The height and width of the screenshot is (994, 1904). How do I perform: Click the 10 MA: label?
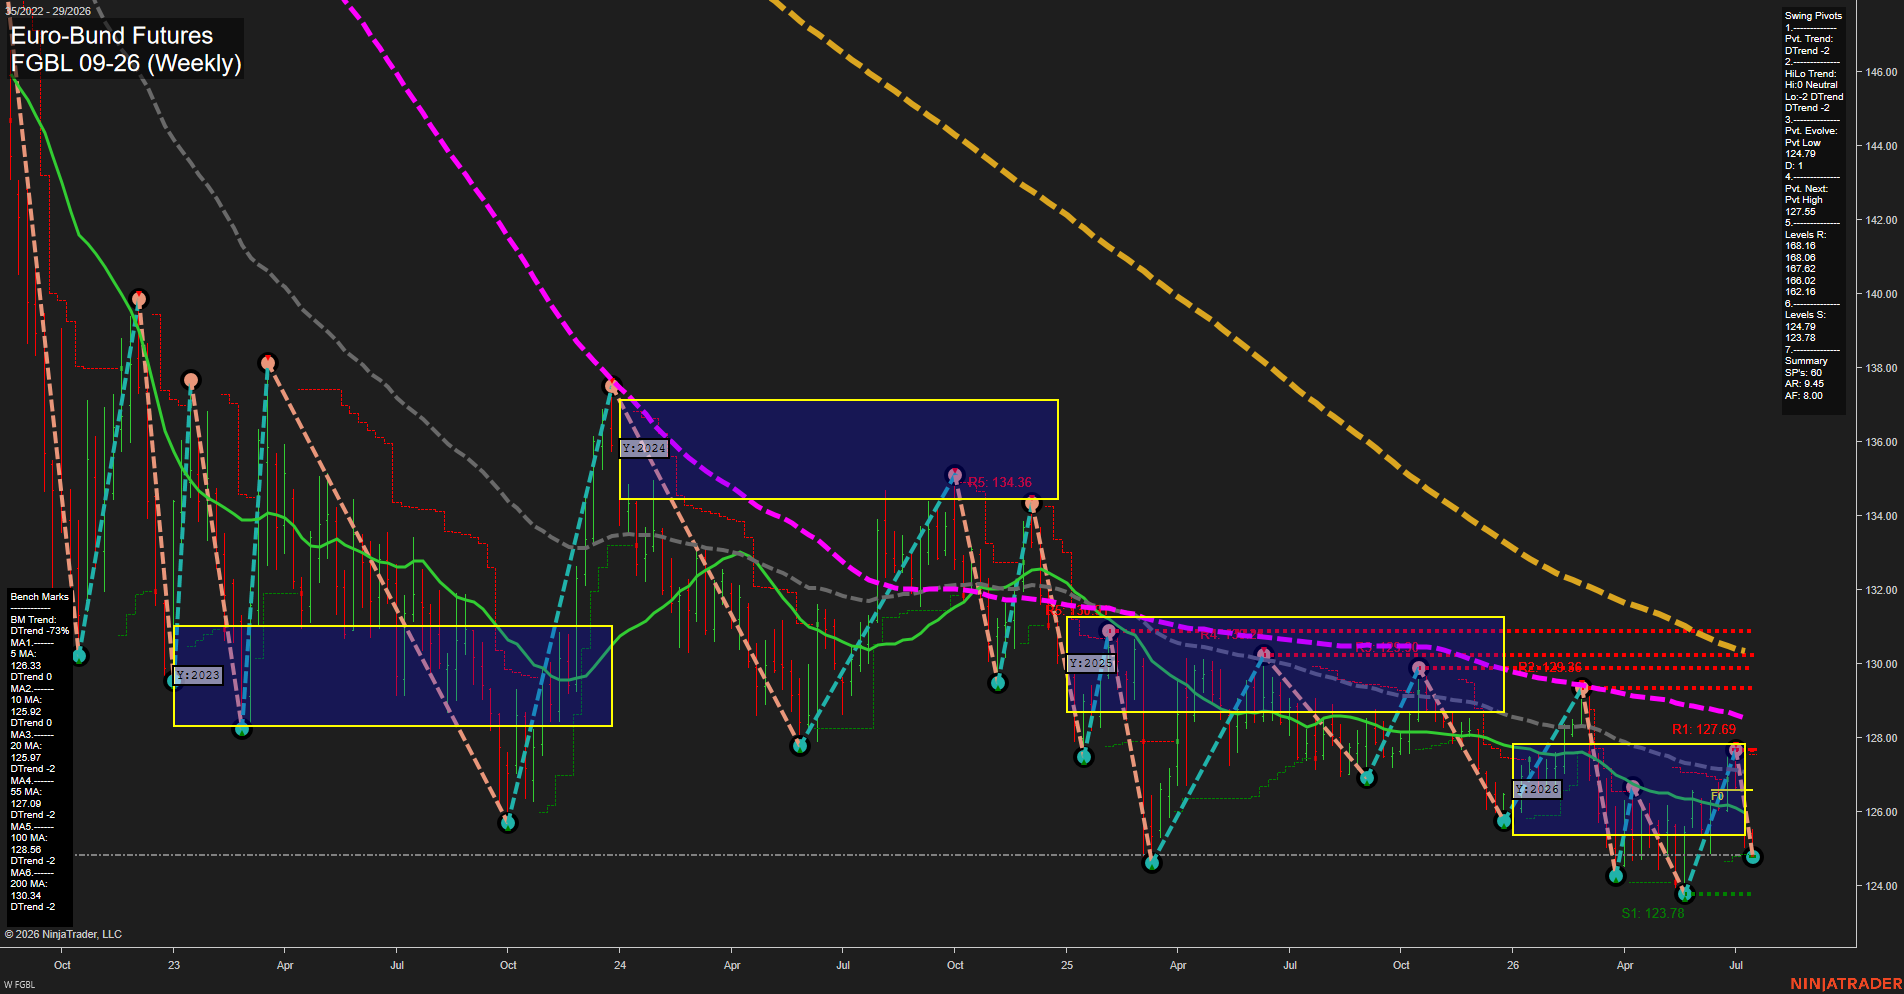(26, 700)
